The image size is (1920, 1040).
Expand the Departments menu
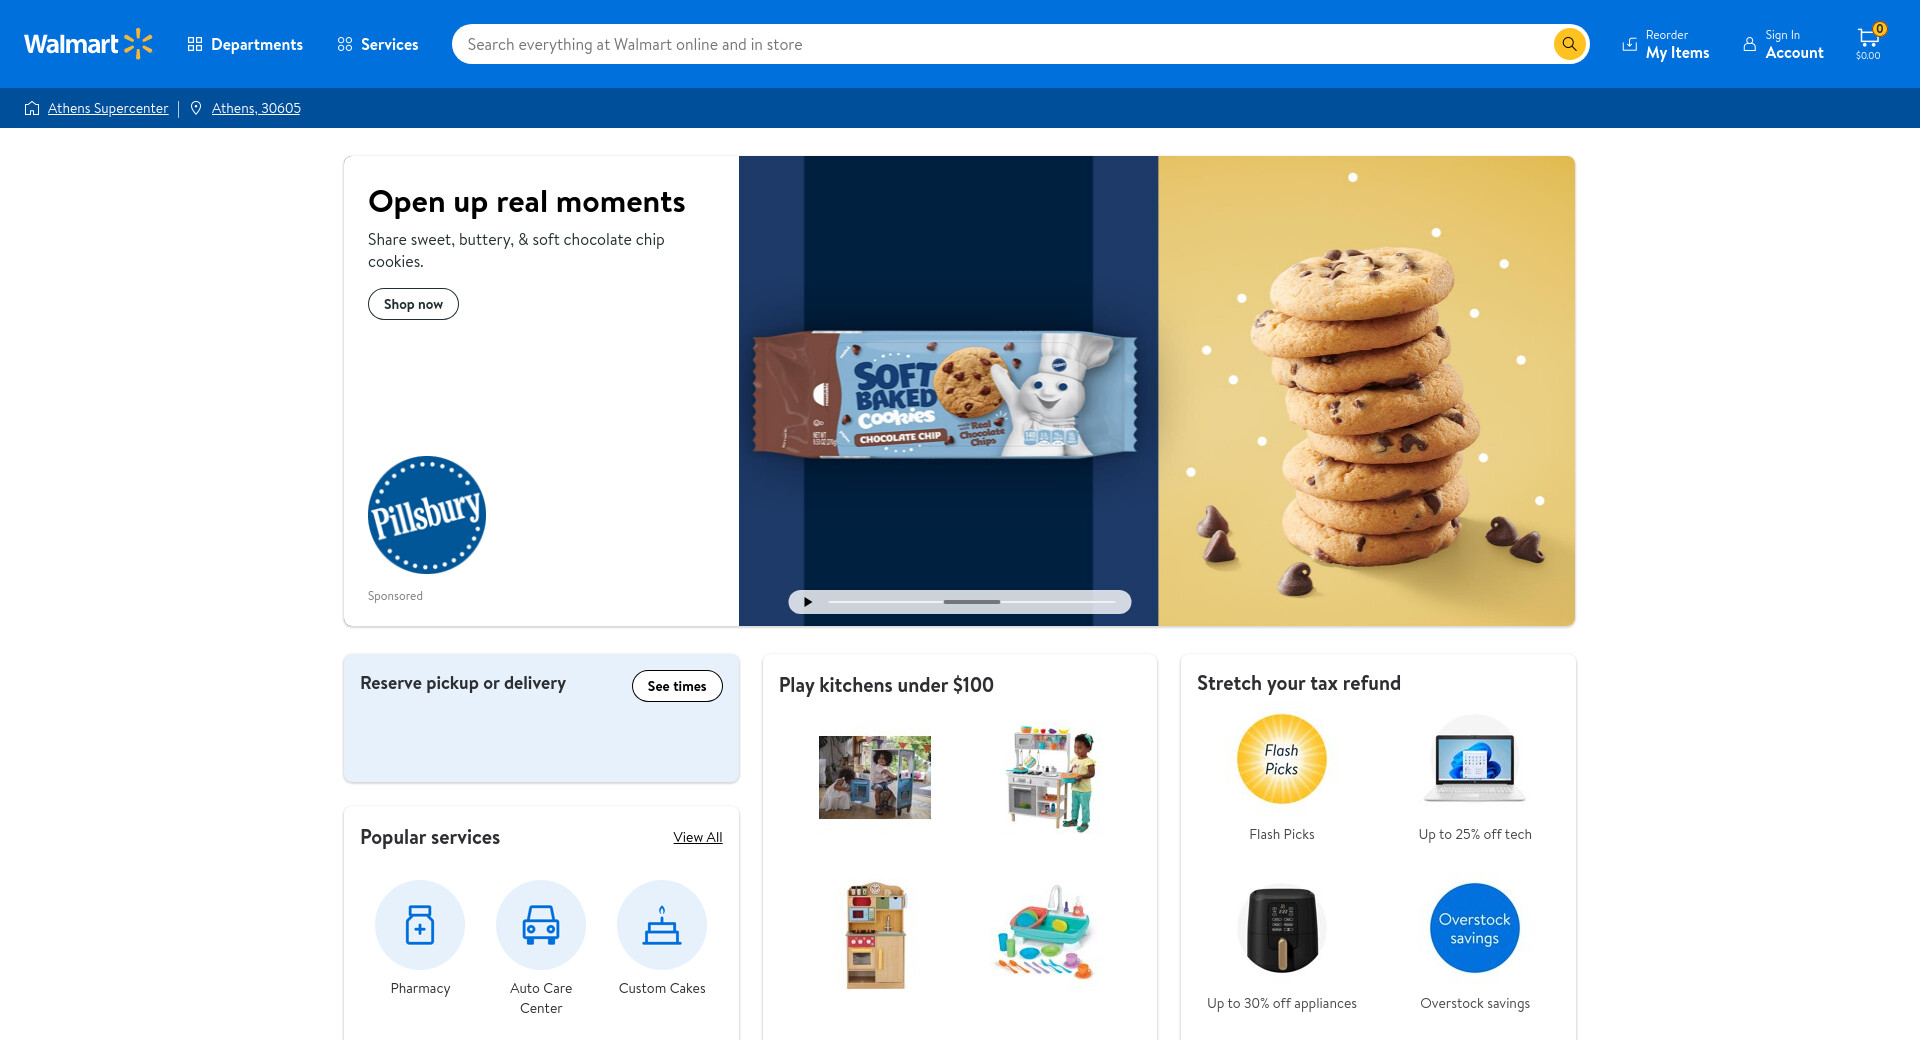245,44
